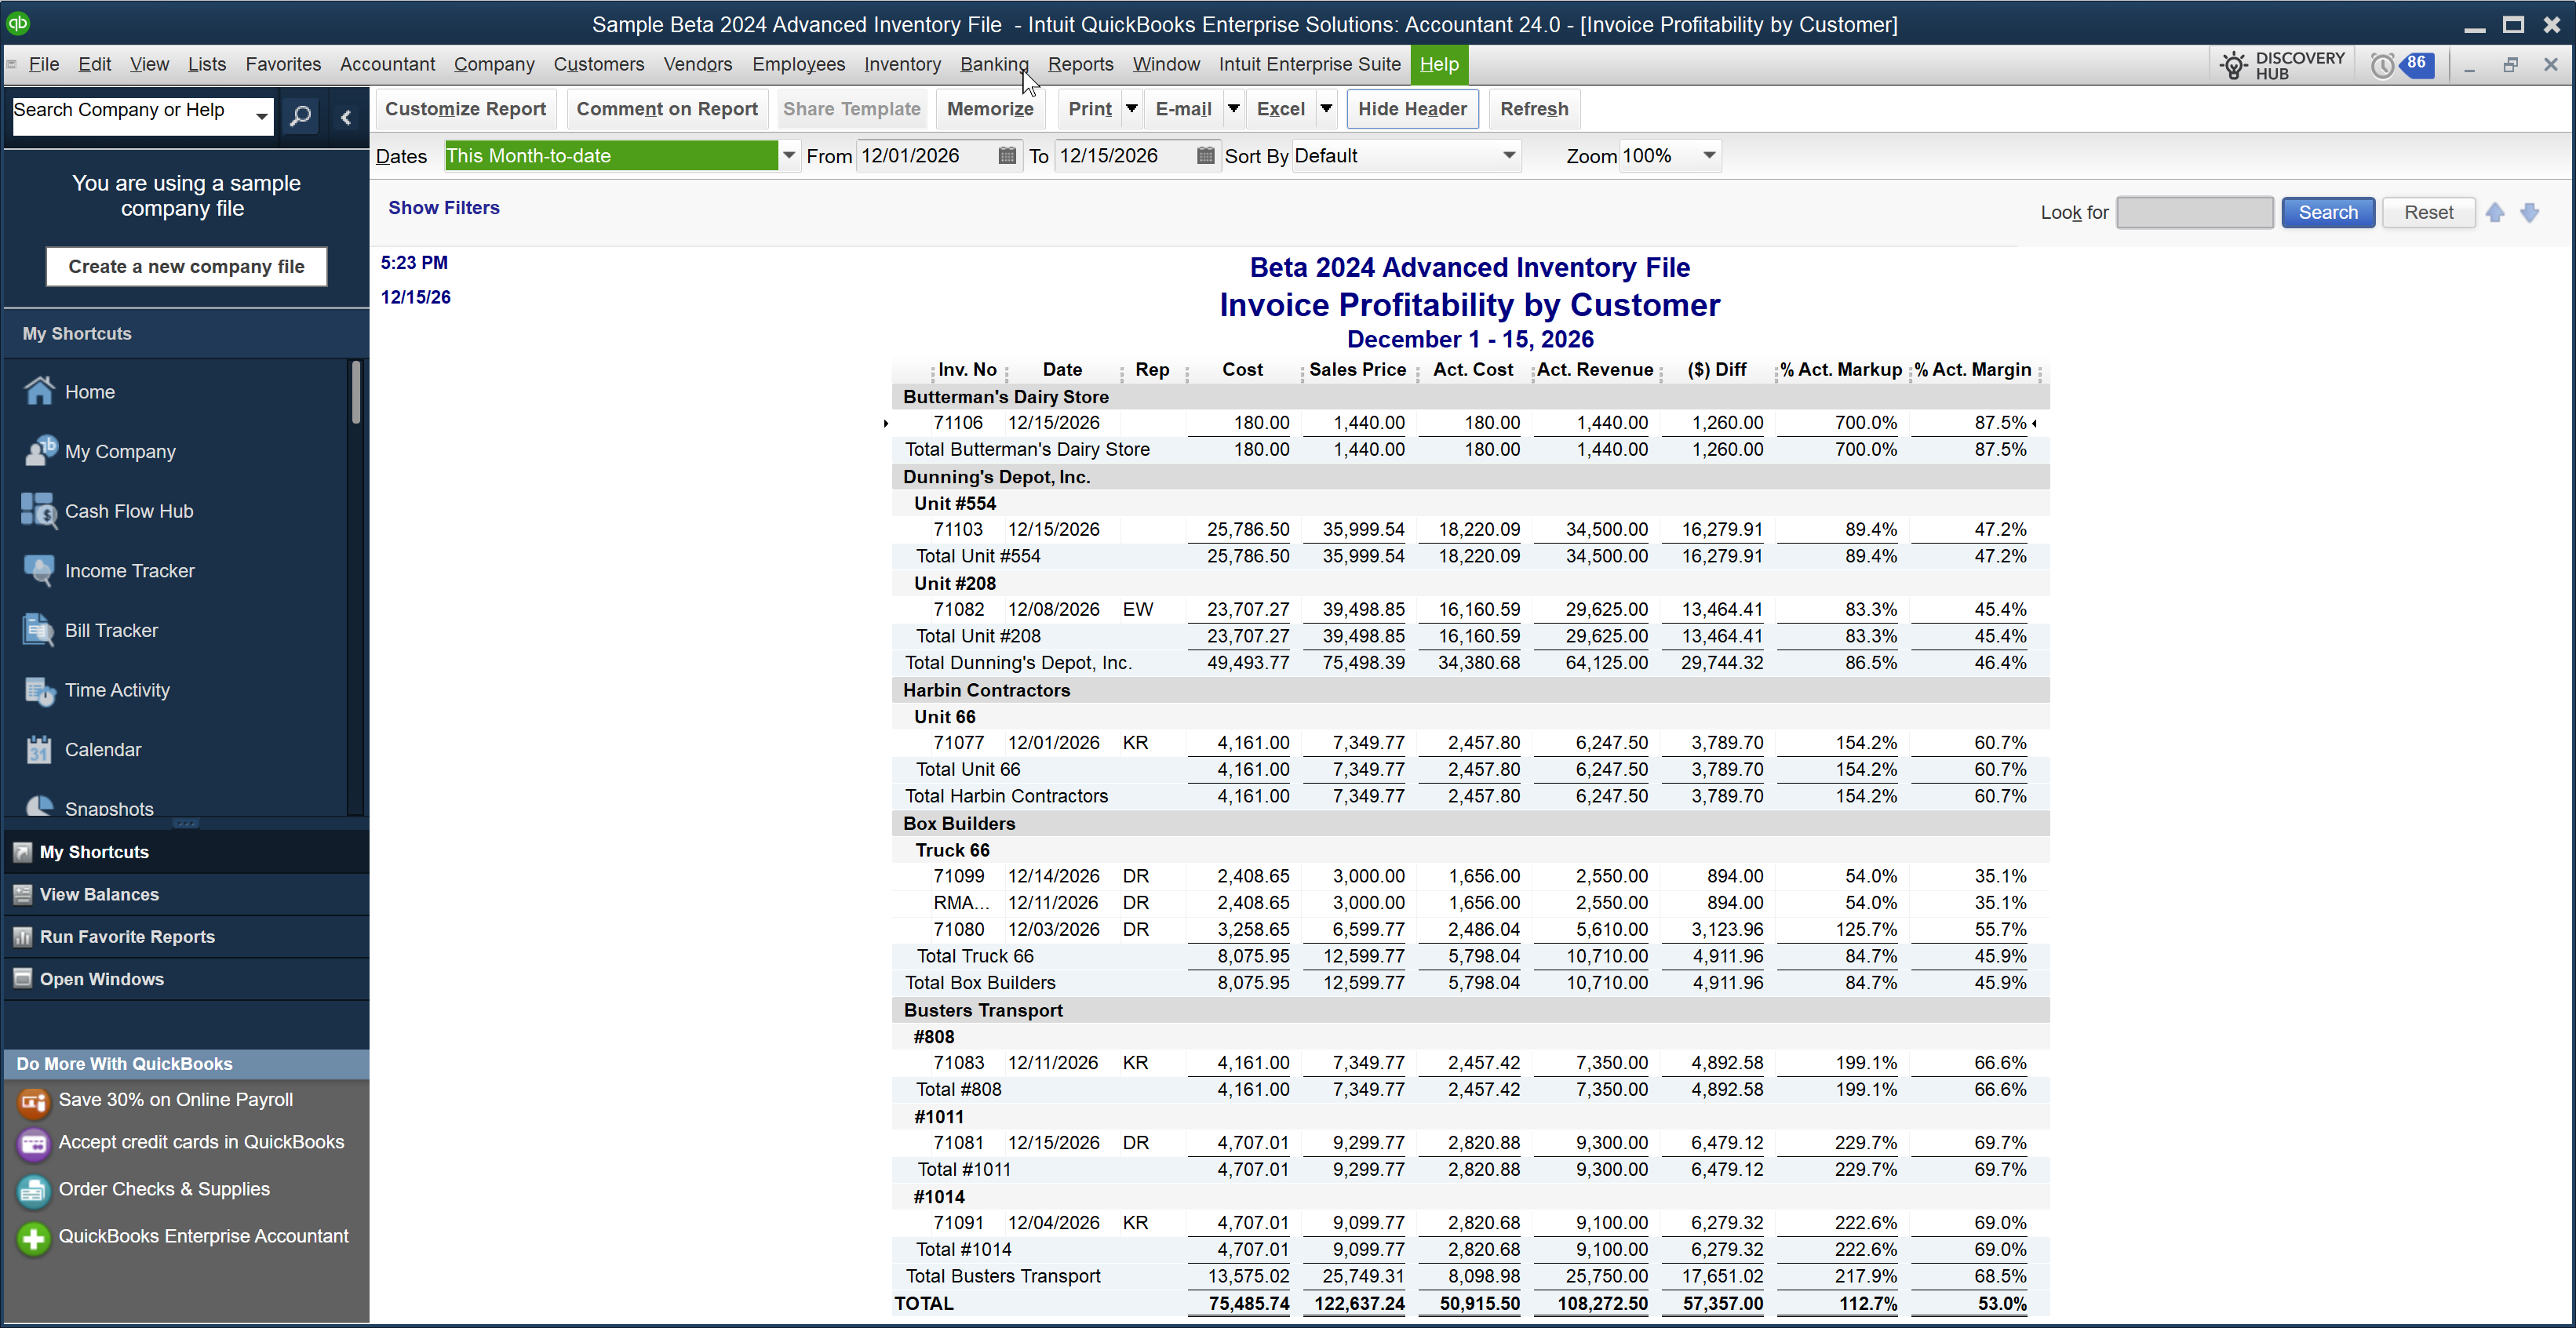Expand the Dates range dropdown

(x=789, y=156)
